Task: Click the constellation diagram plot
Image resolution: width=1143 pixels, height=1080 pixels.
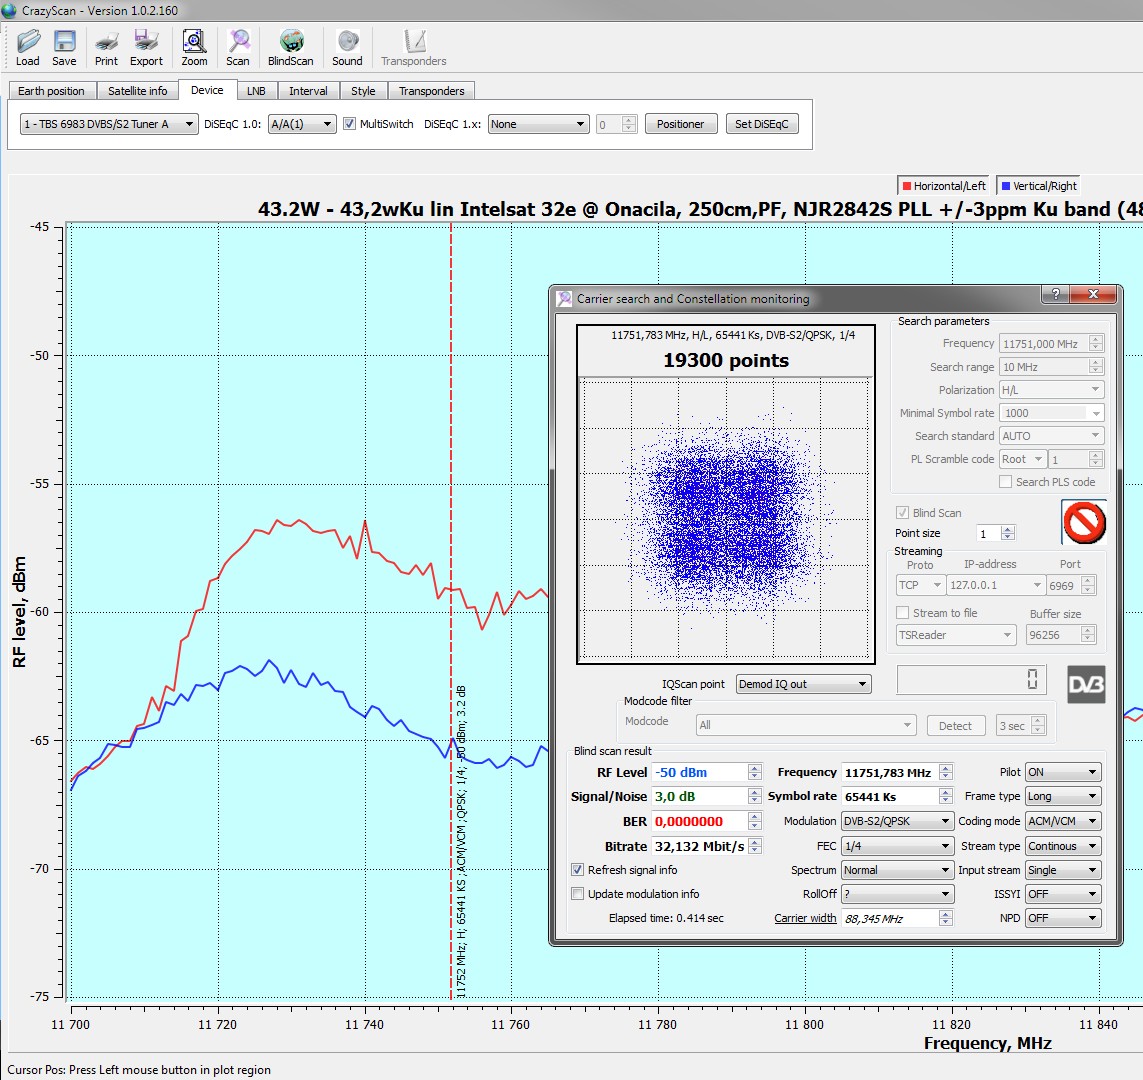Action: click(726, 520)
